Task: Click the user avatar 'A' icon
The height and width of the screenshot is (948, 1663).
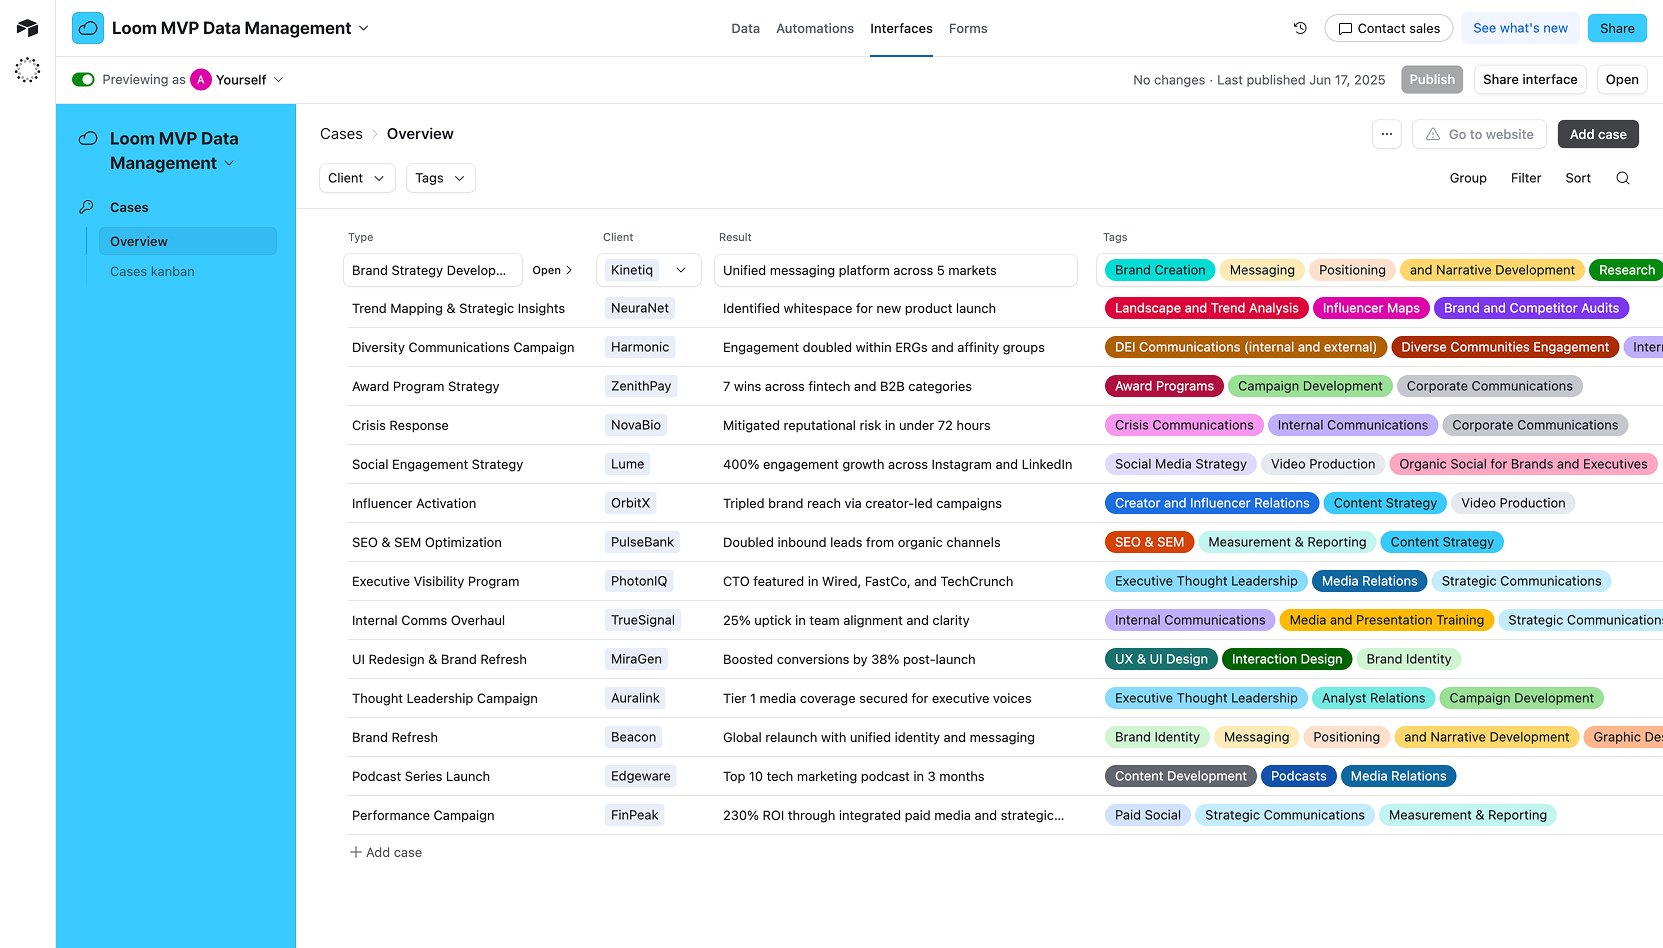Action: pyautogui.click(x=201, y=80)
